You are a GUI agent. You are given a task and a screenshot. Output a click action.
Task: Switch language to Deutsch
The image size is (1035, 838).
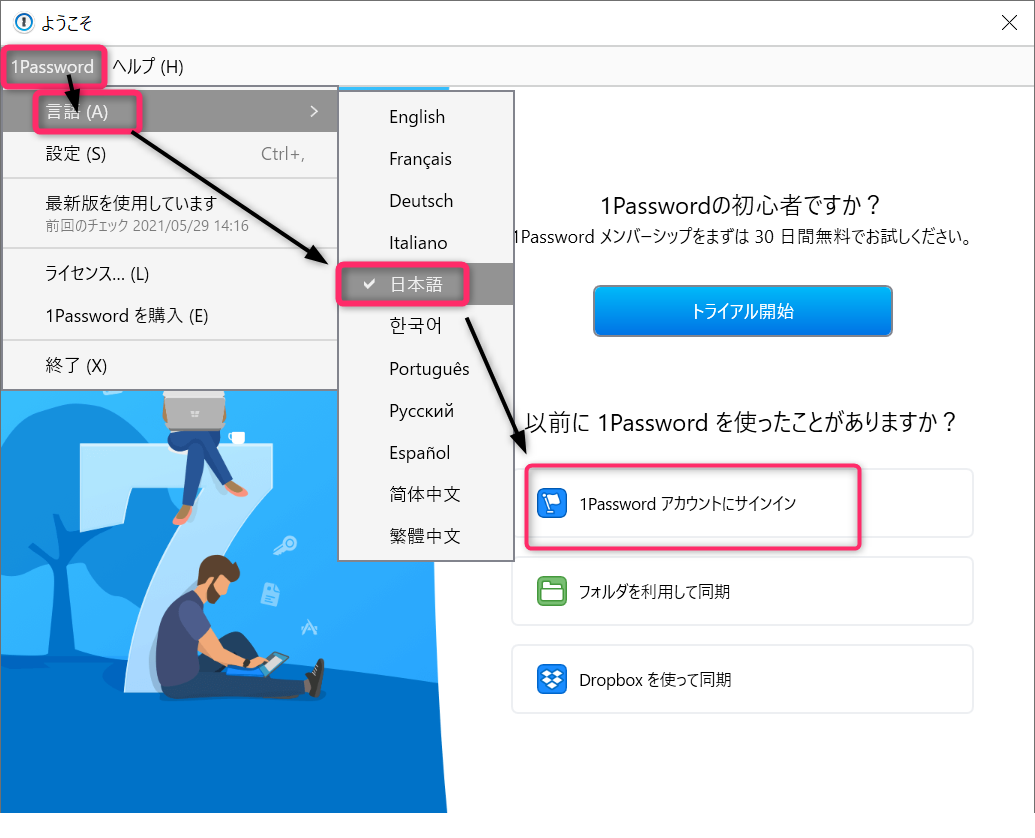426,201
